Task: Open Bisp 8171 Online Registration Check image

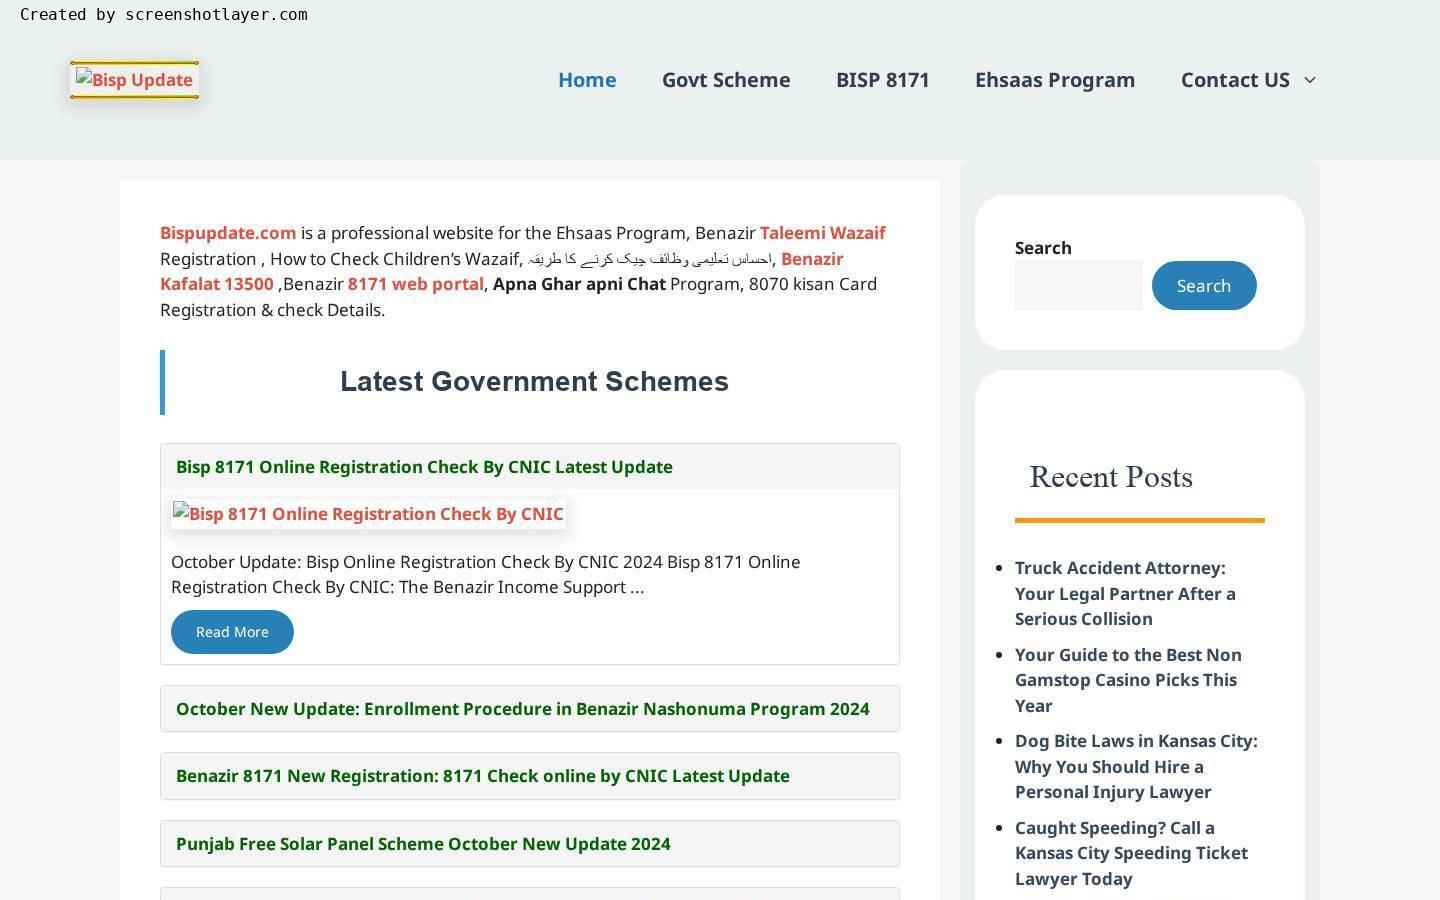Action: 368,514
